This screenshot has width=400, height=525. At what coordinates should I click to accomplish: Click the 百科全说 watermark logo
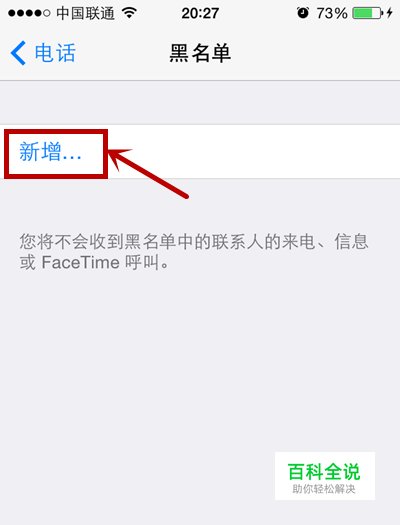pos(324,471)
